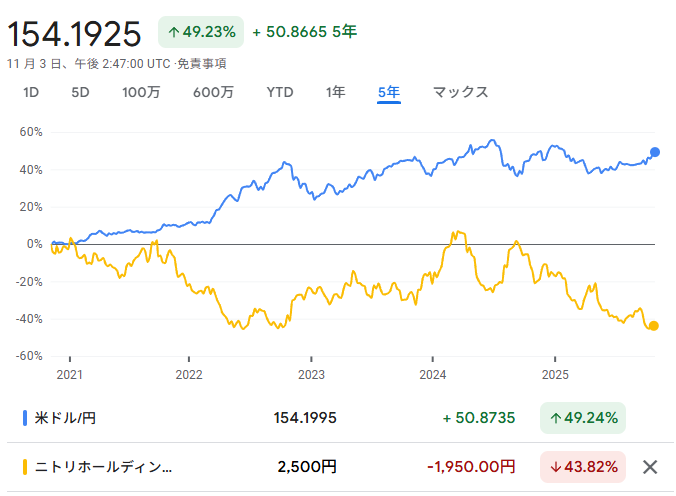676x496 pixels.
Task: Click the yellow ニトリ legend color marker
Action: click(x=25, y=466)
